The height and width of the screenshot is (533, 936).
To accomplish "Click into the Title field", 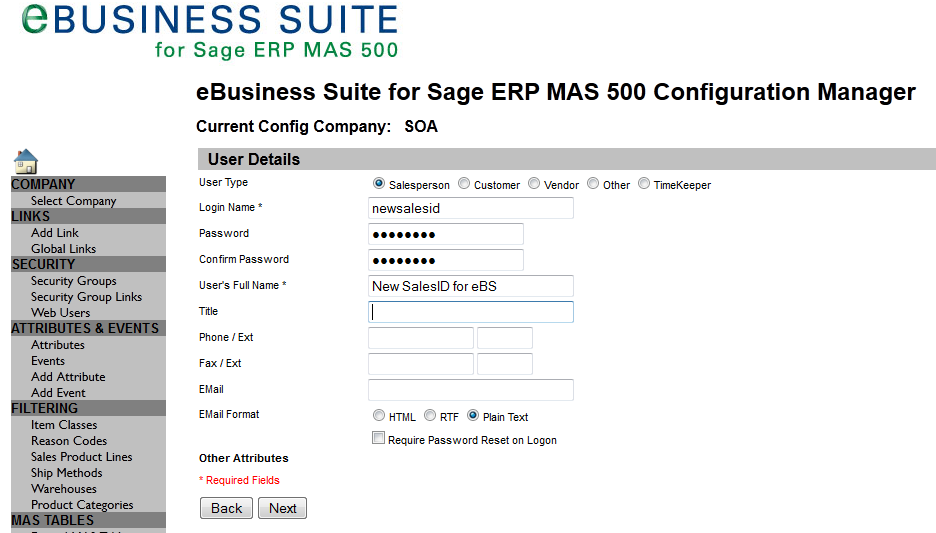I will point(470,312).
